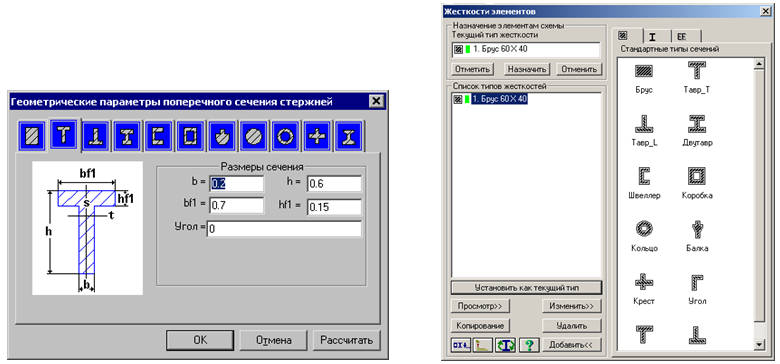Expand the Просмотр>> panel
The width and height of the screenshot is (780, 364).
point(481,306)
